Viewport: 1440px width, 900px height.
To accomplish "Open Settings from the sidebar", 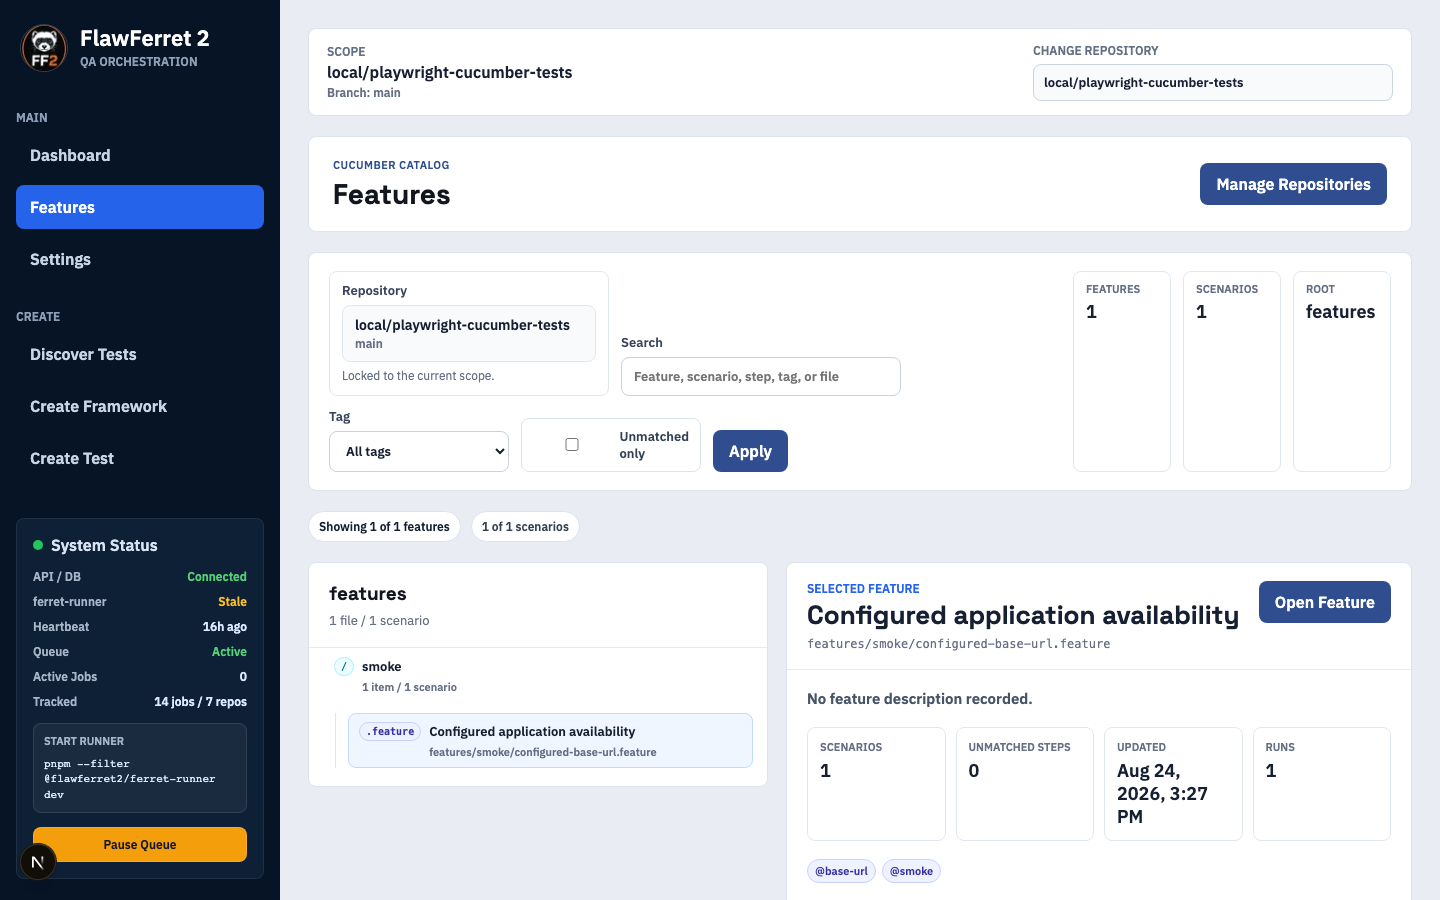I will (x=140, y=259).
